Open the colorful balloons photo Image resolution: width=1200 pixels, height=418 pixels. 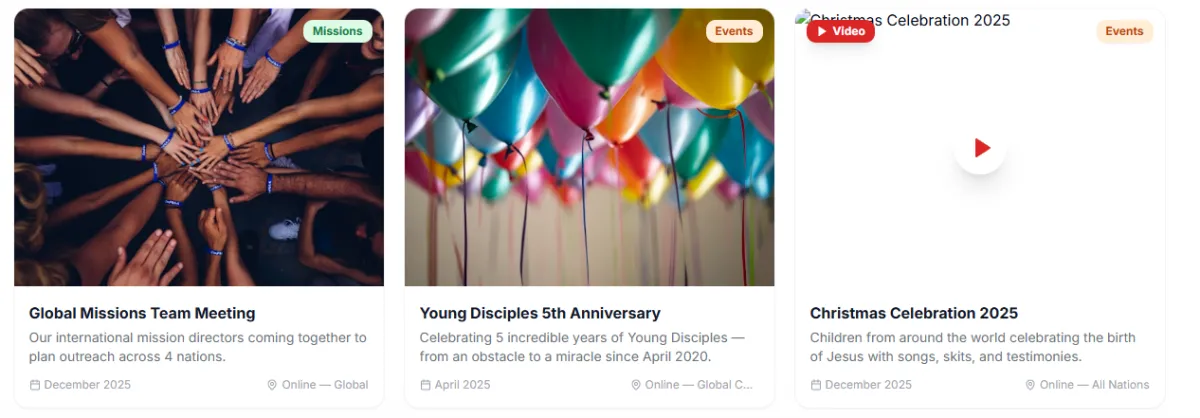click(x=589, y=147)
